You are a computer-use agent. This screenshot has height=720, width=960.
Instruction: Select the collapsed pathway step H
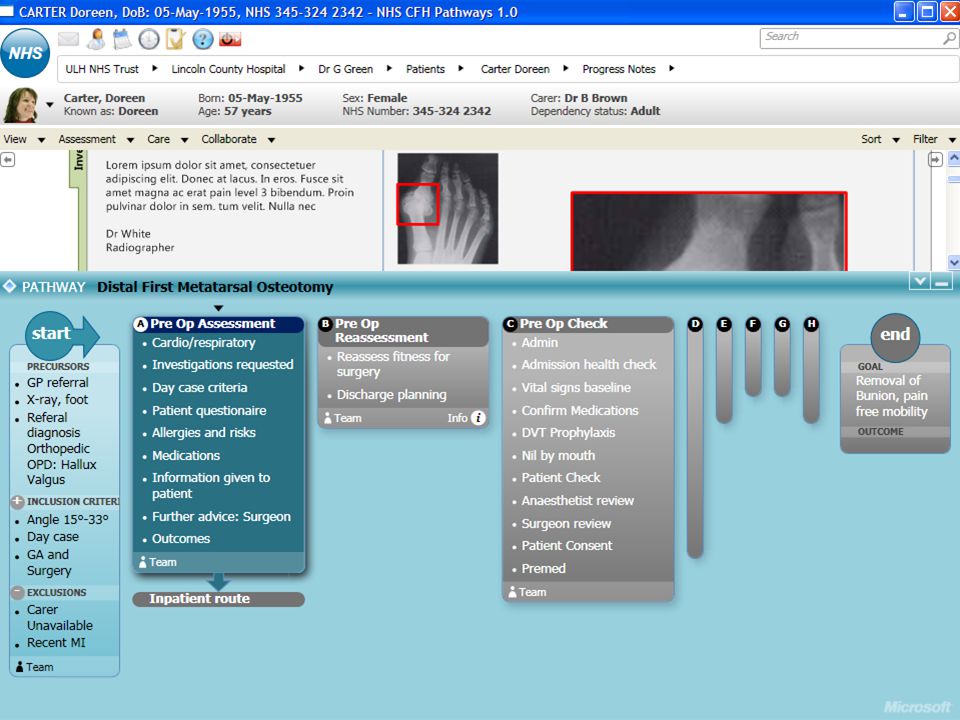tap(811, 370)
